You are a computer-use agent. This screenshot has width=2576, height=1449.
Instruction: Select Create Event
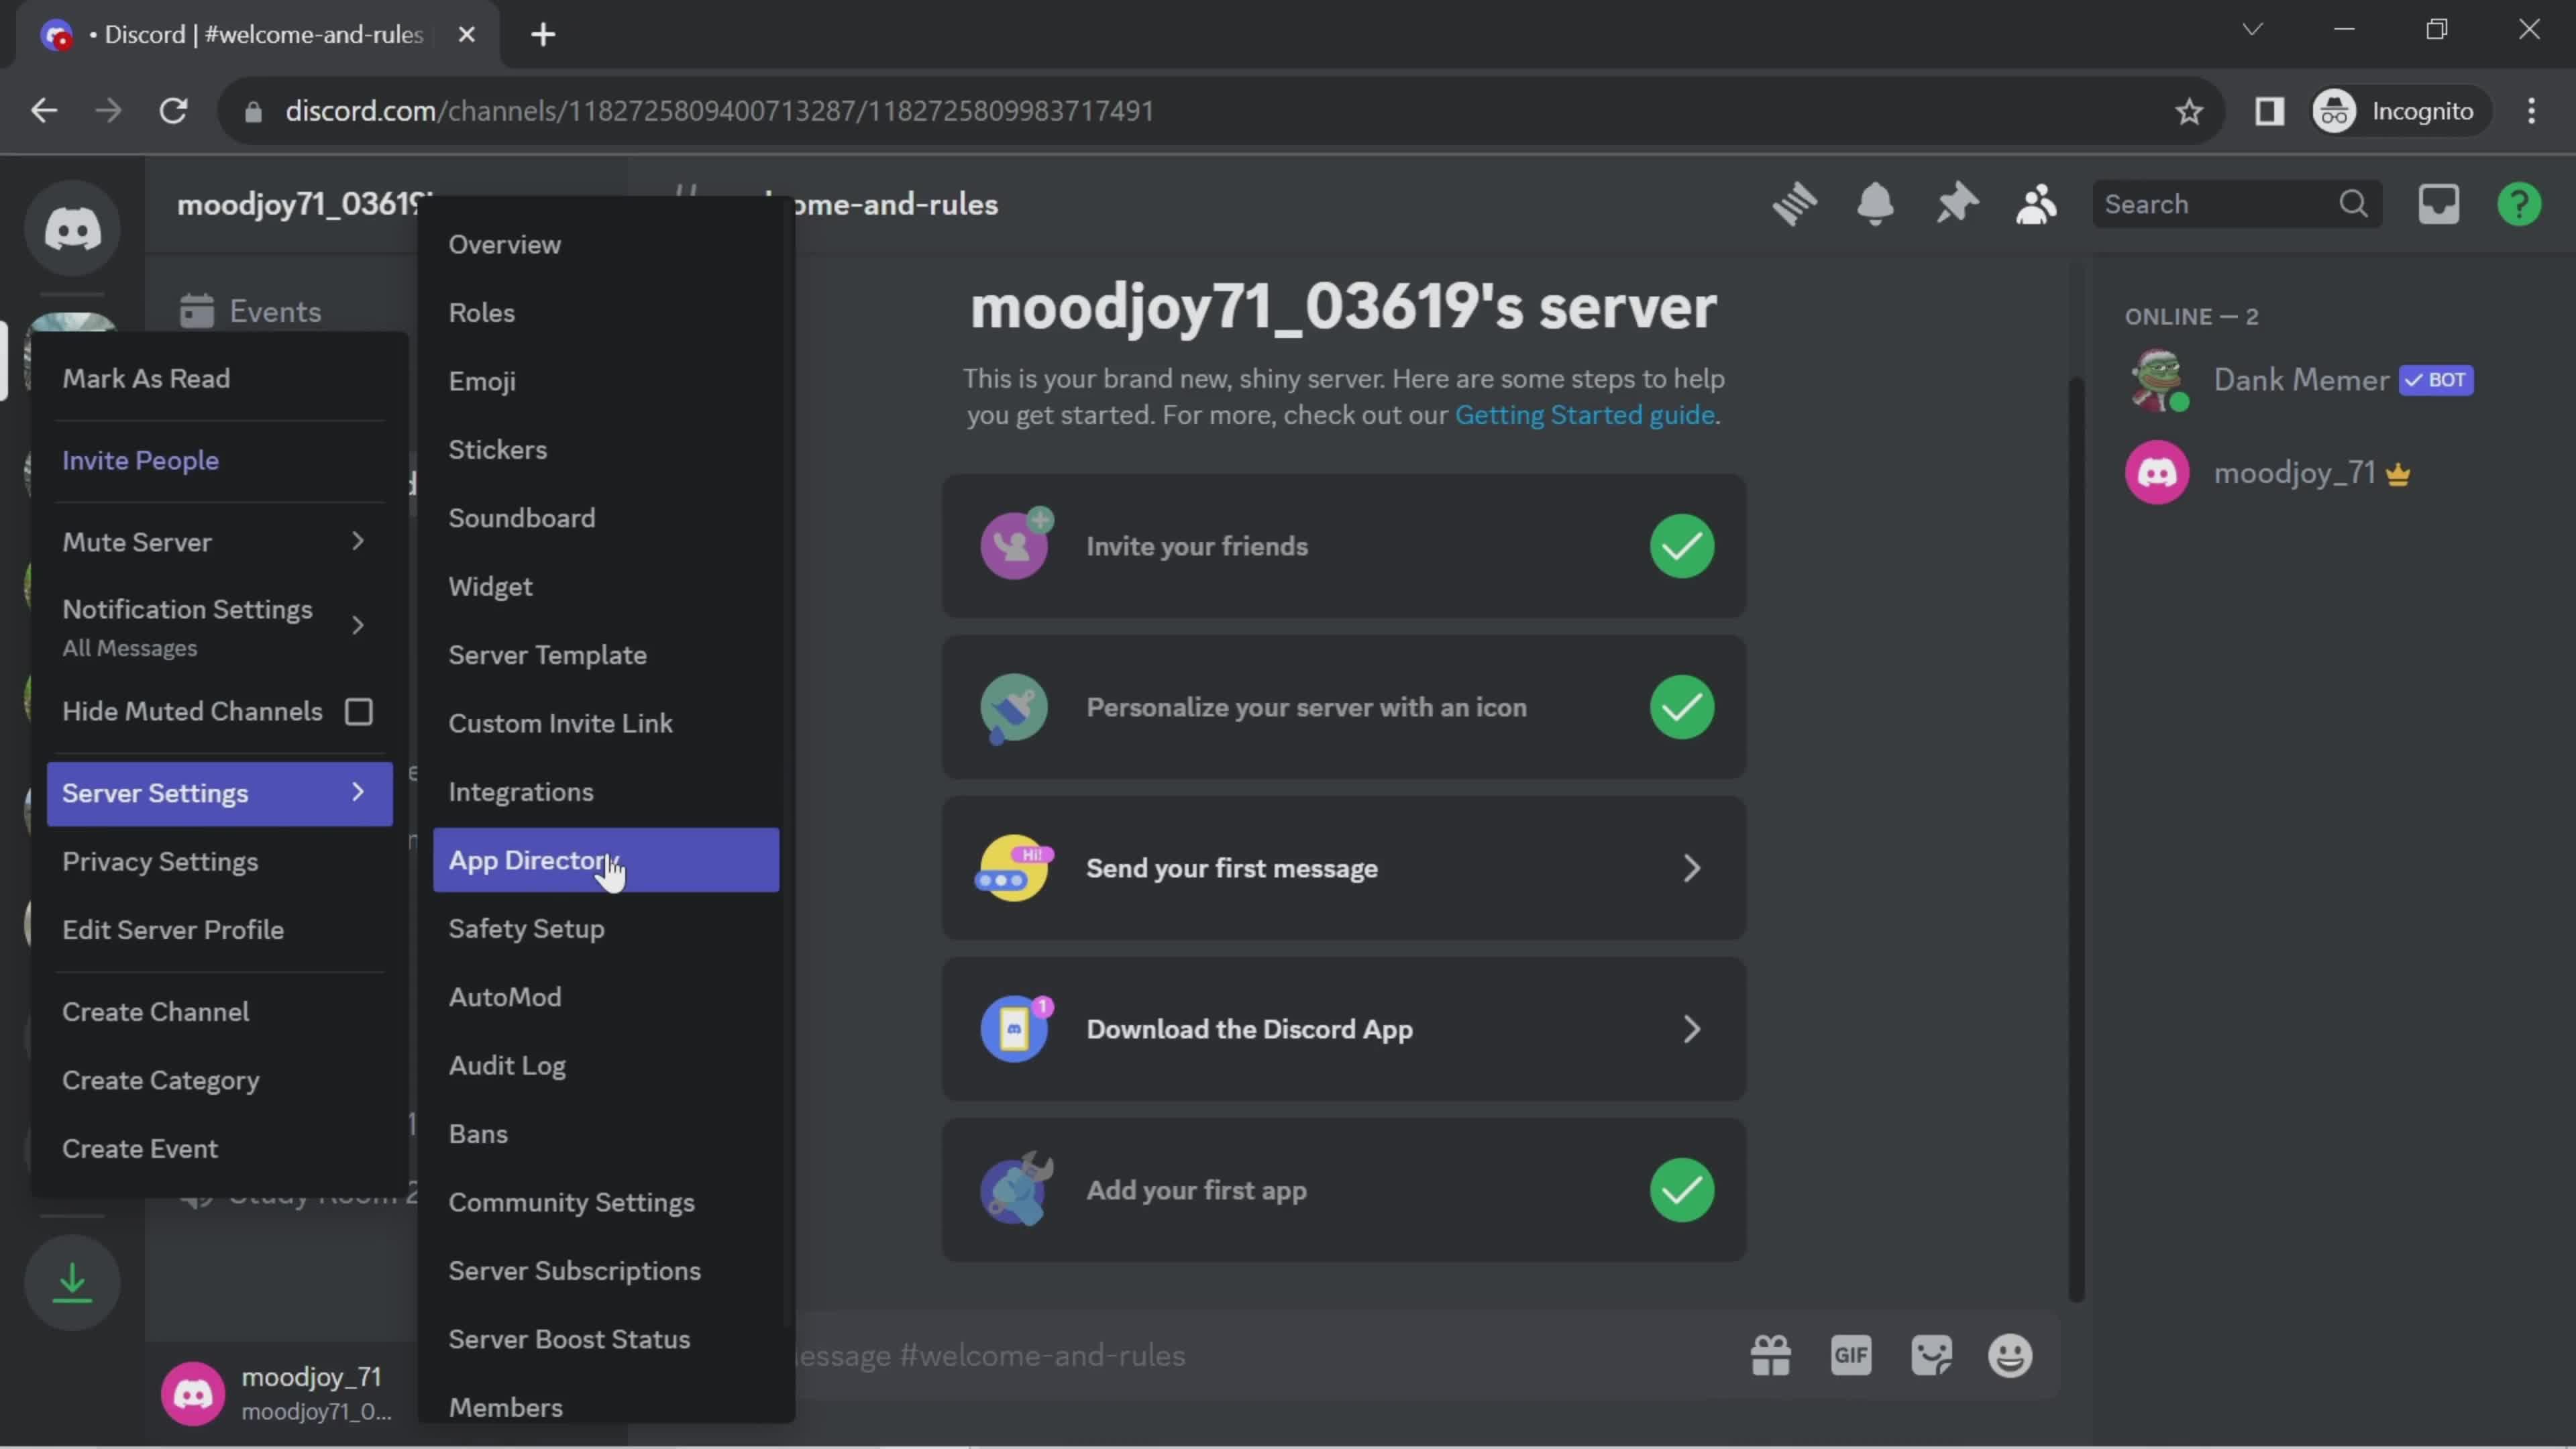coord(220,1148)
